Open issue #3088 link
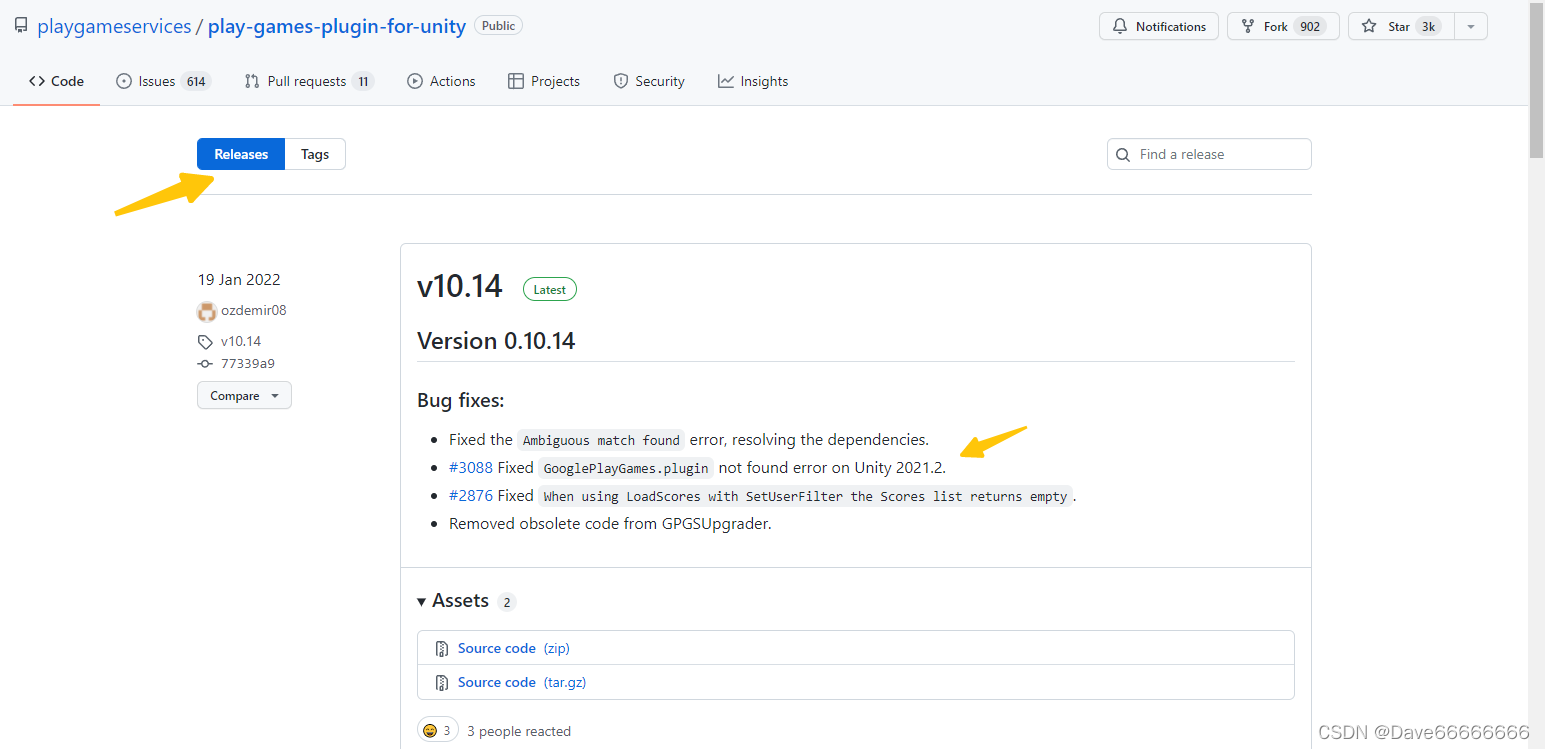 pyautogui.click(x=471, y=467)
